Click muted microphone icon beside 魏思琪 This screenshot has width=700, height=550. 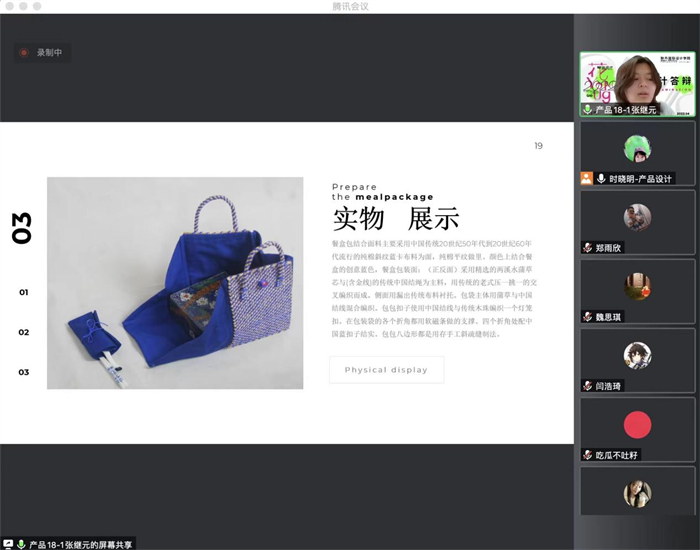click(587, 317)
